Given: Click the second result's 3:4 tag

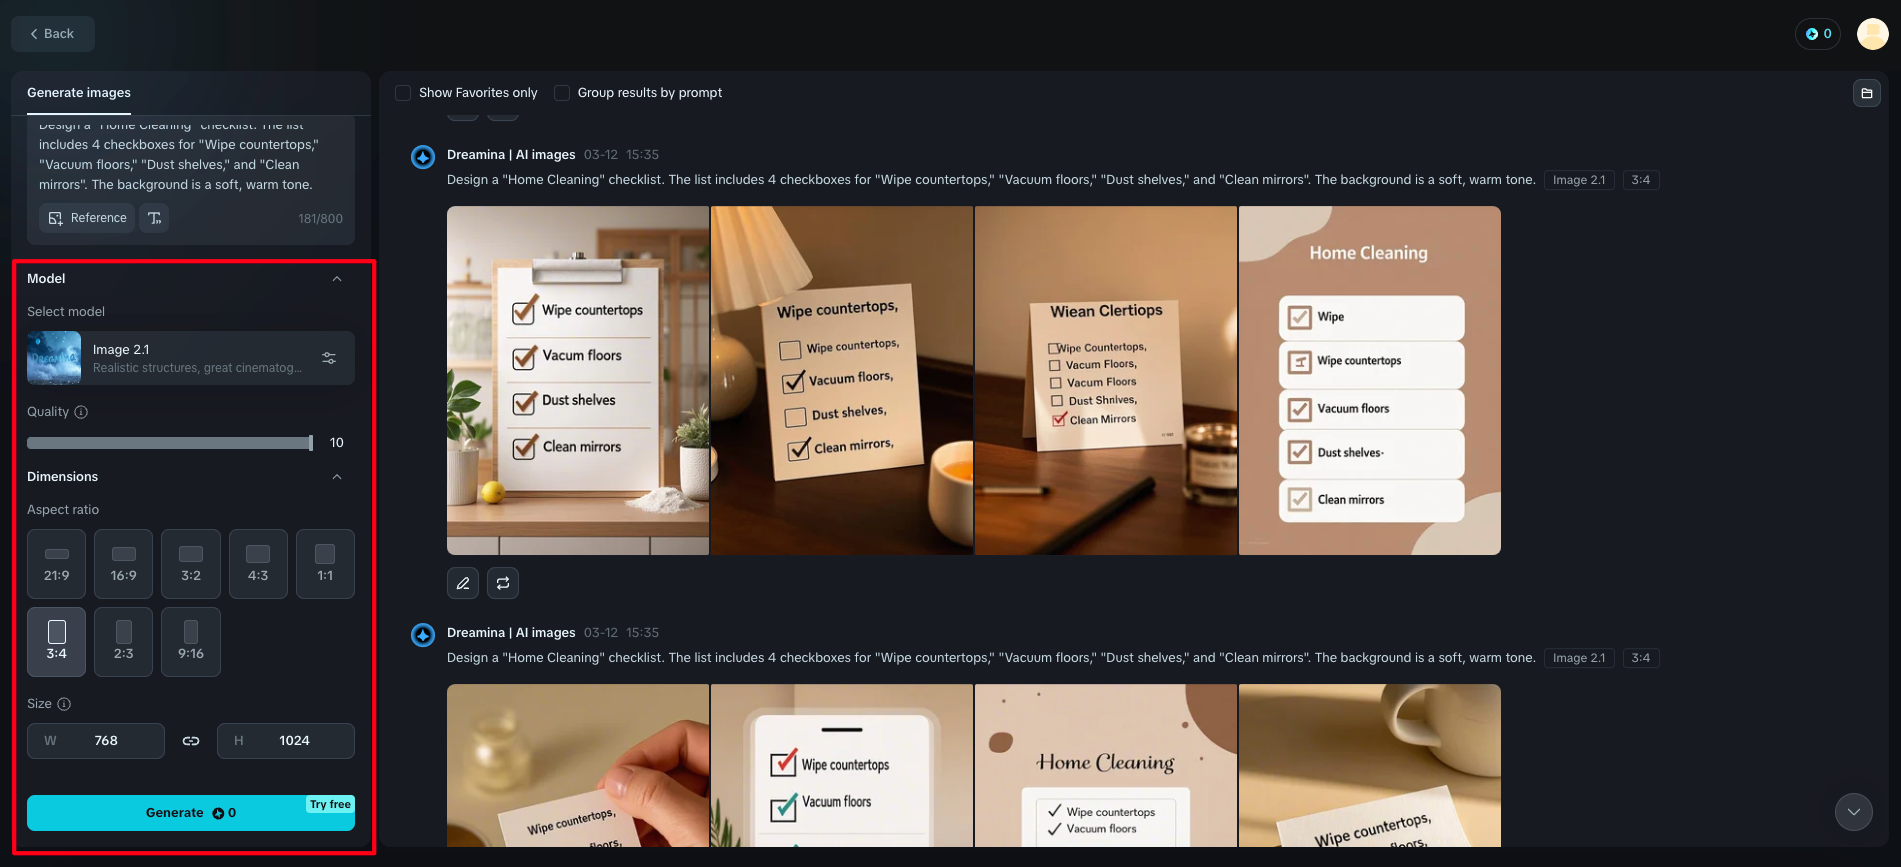Looking at the screenshot, I should (x=1641, y=658).
